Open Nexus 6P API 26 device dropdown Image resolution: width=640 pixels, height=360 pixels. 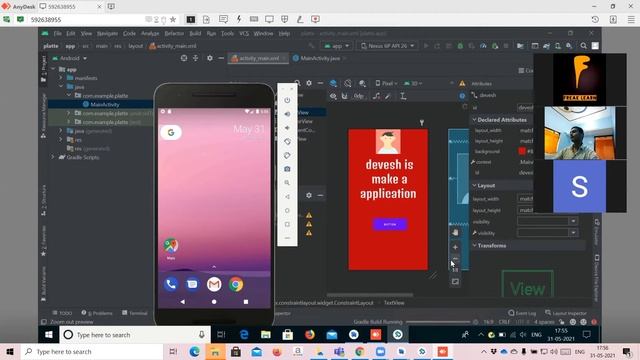pos(387,46)
